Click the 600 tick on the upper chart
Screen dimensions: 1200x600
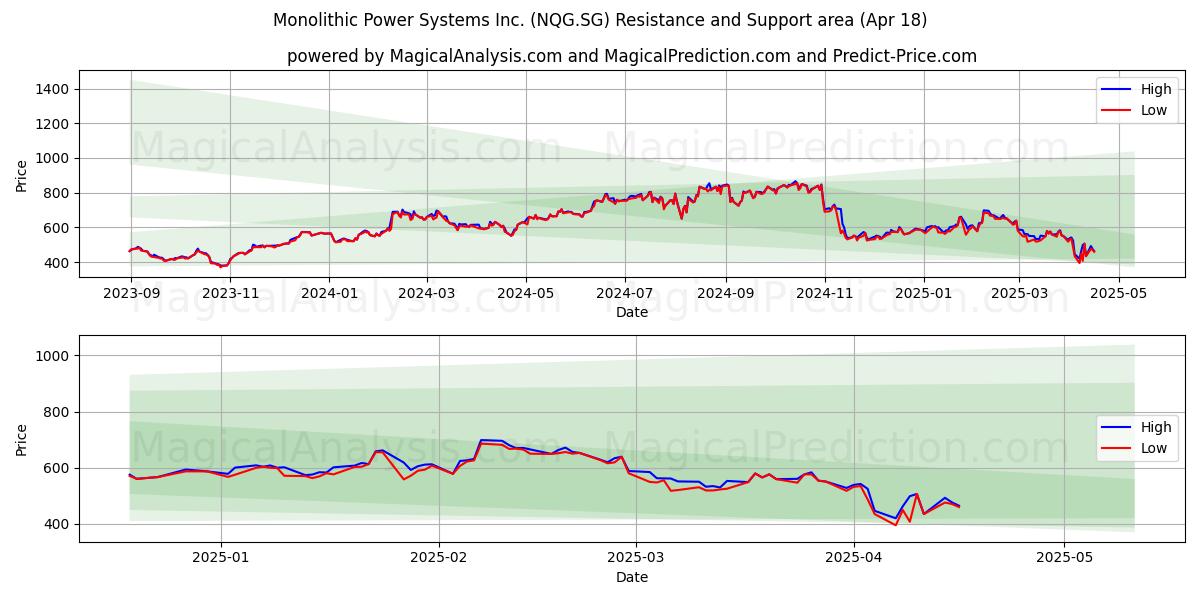click(x=55, y=228)
